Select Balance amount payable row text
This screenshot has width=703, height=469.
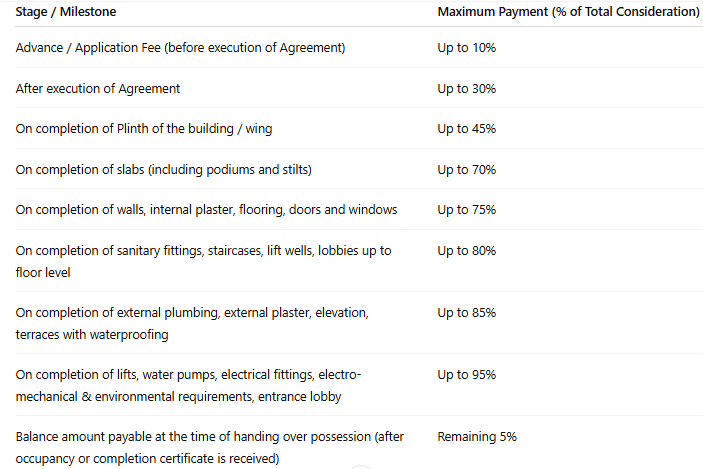[210, 447]
